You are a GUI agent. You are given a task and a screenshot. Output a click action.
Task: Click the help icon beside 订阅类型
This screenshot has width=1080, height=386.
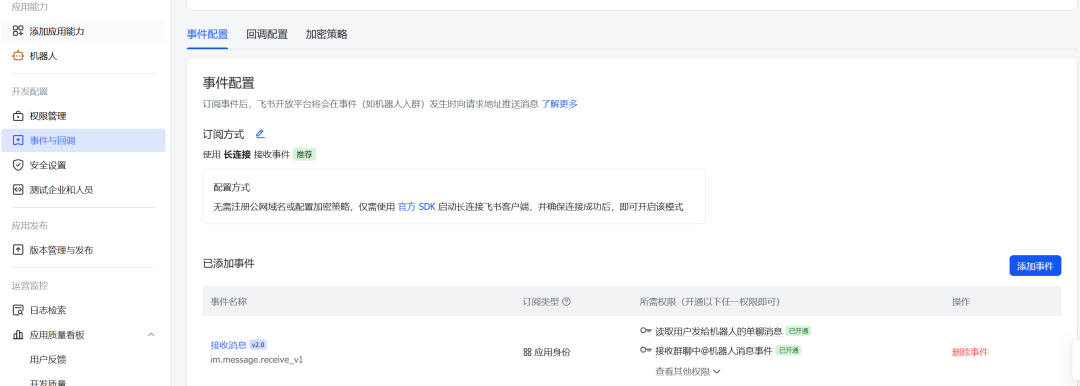click(566, 302)
